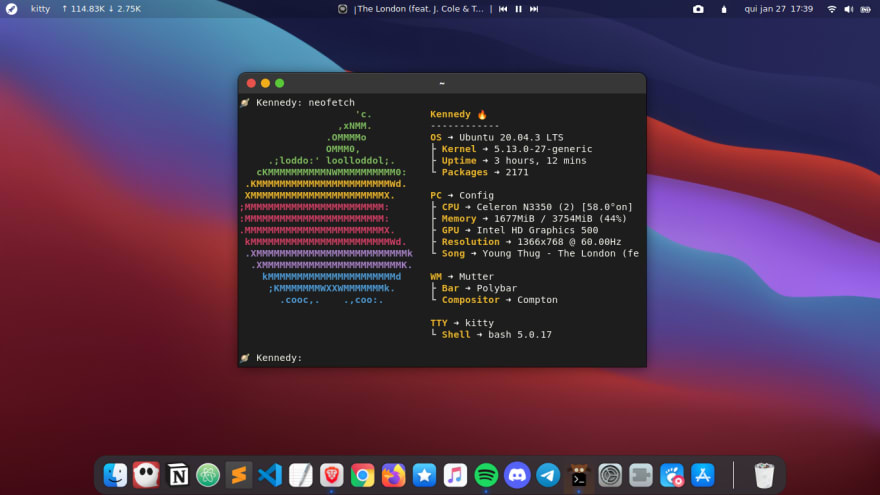
Task: Open Brave browser in the dock
Action: point(332,475)
